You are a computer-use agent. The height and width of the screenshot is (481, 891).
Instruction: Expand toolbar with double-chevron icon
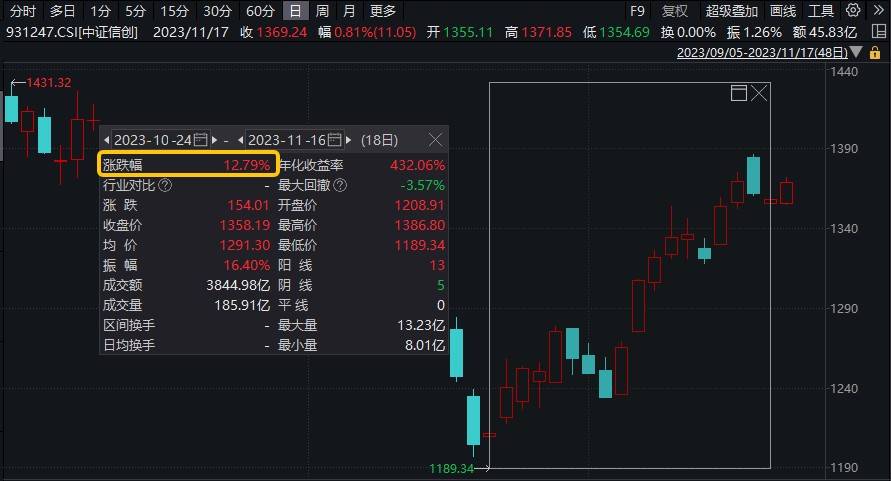coord(878,10)
